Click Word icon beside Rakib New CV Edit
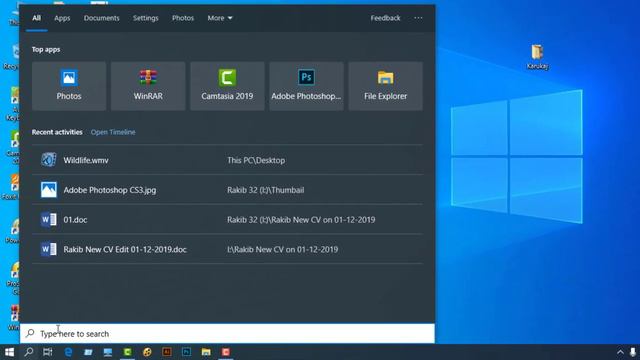The height and width of the screenshot is (360, 640). 49,249
